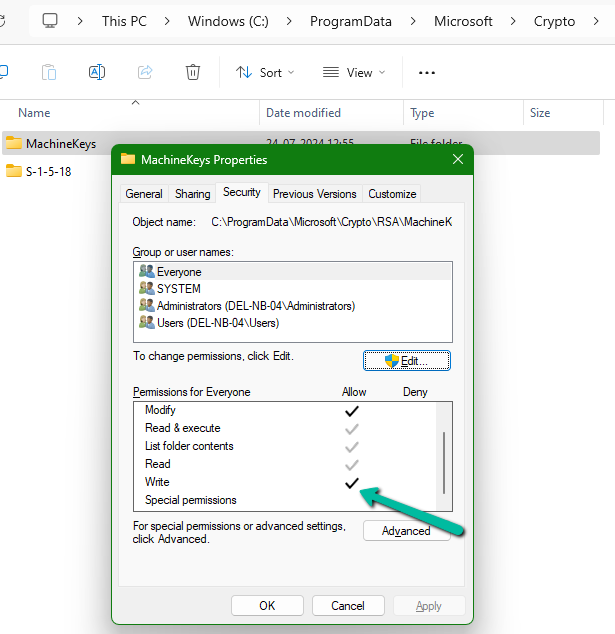
Task: Switch to the Sharing tab
Action: pyautogui.click(x=192, y=194)
